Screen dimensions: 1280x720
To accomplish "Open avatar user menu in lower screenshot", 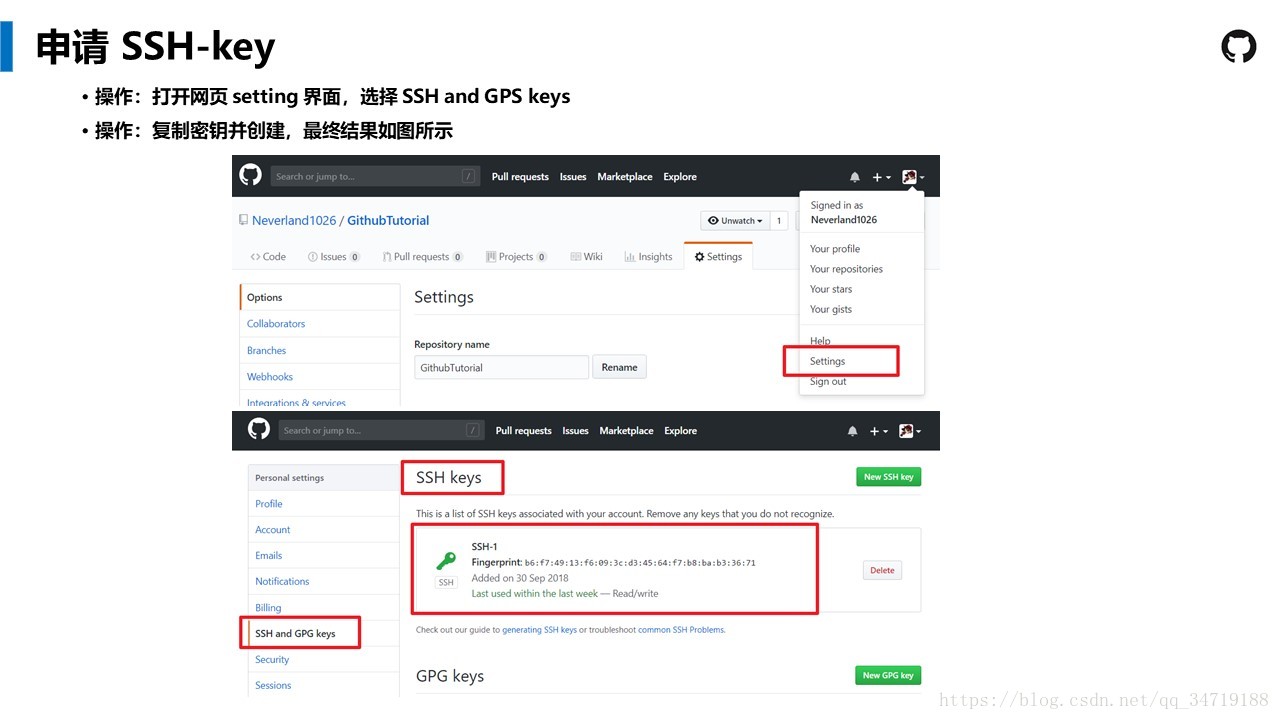I will pos(911,431).
